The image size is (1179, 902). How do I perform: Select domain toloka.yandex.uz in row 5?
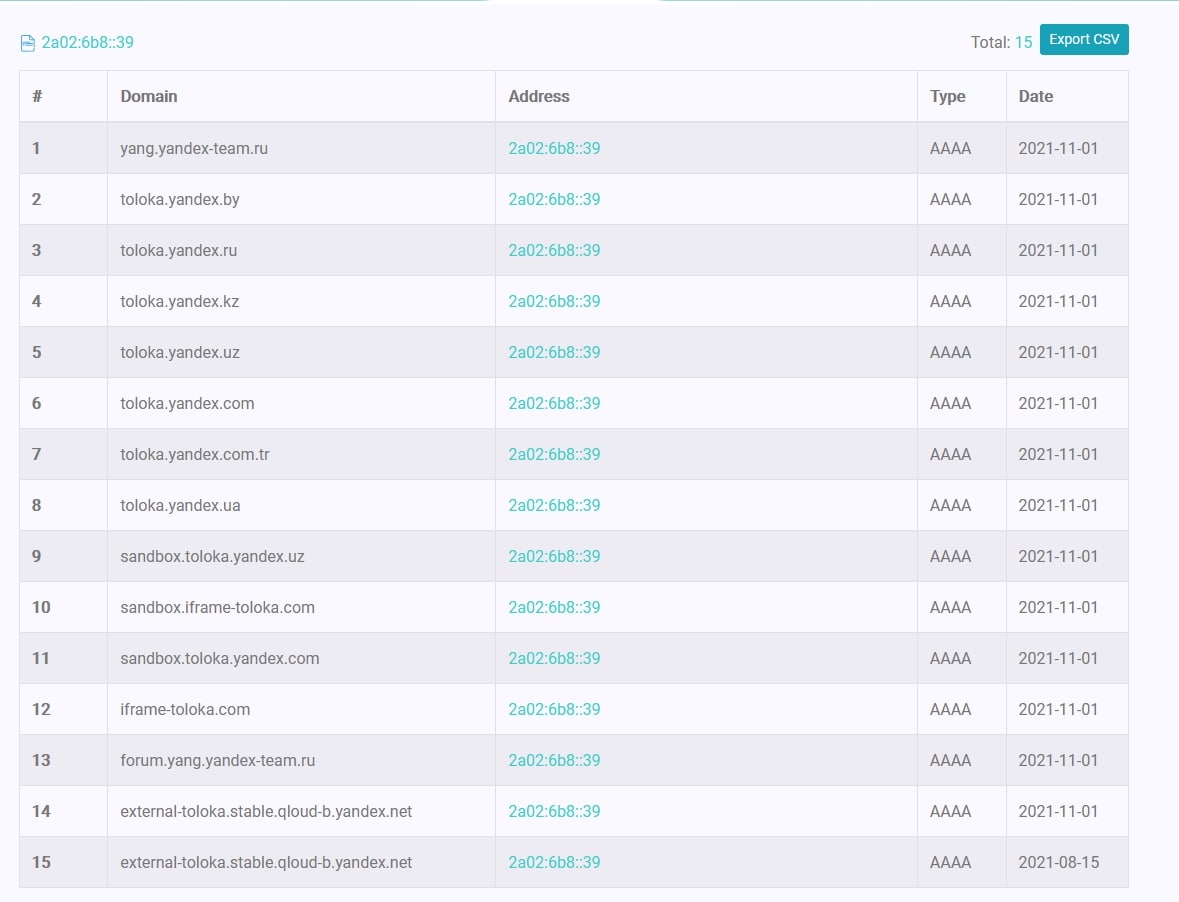tap(180, 353)
